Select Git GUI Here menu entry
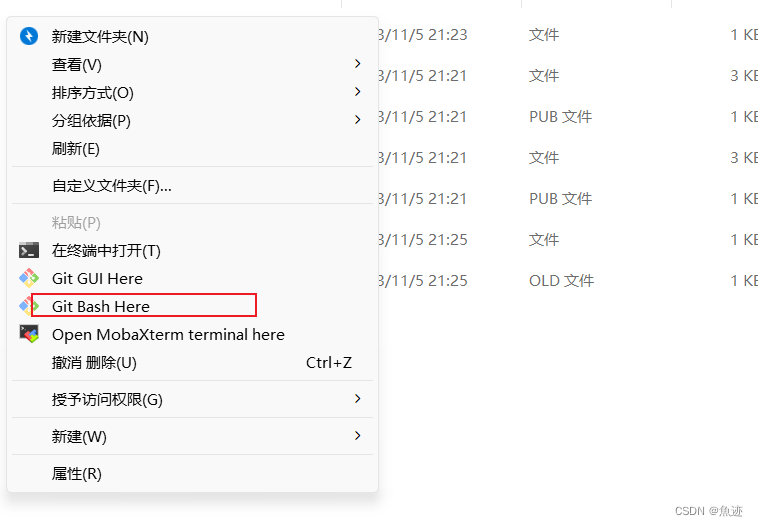758x526 pixels. (x=192, y=278)
